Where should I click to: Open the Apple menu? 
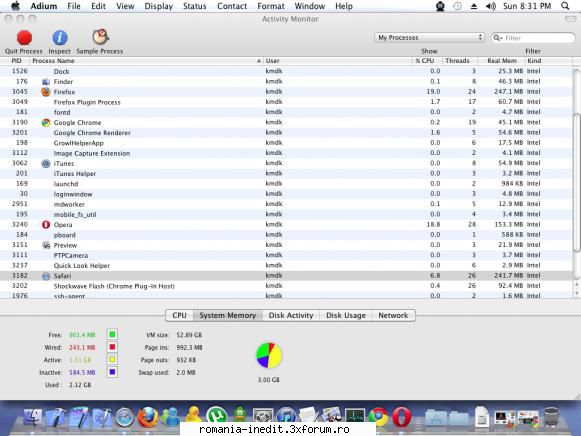pos(16,6)
